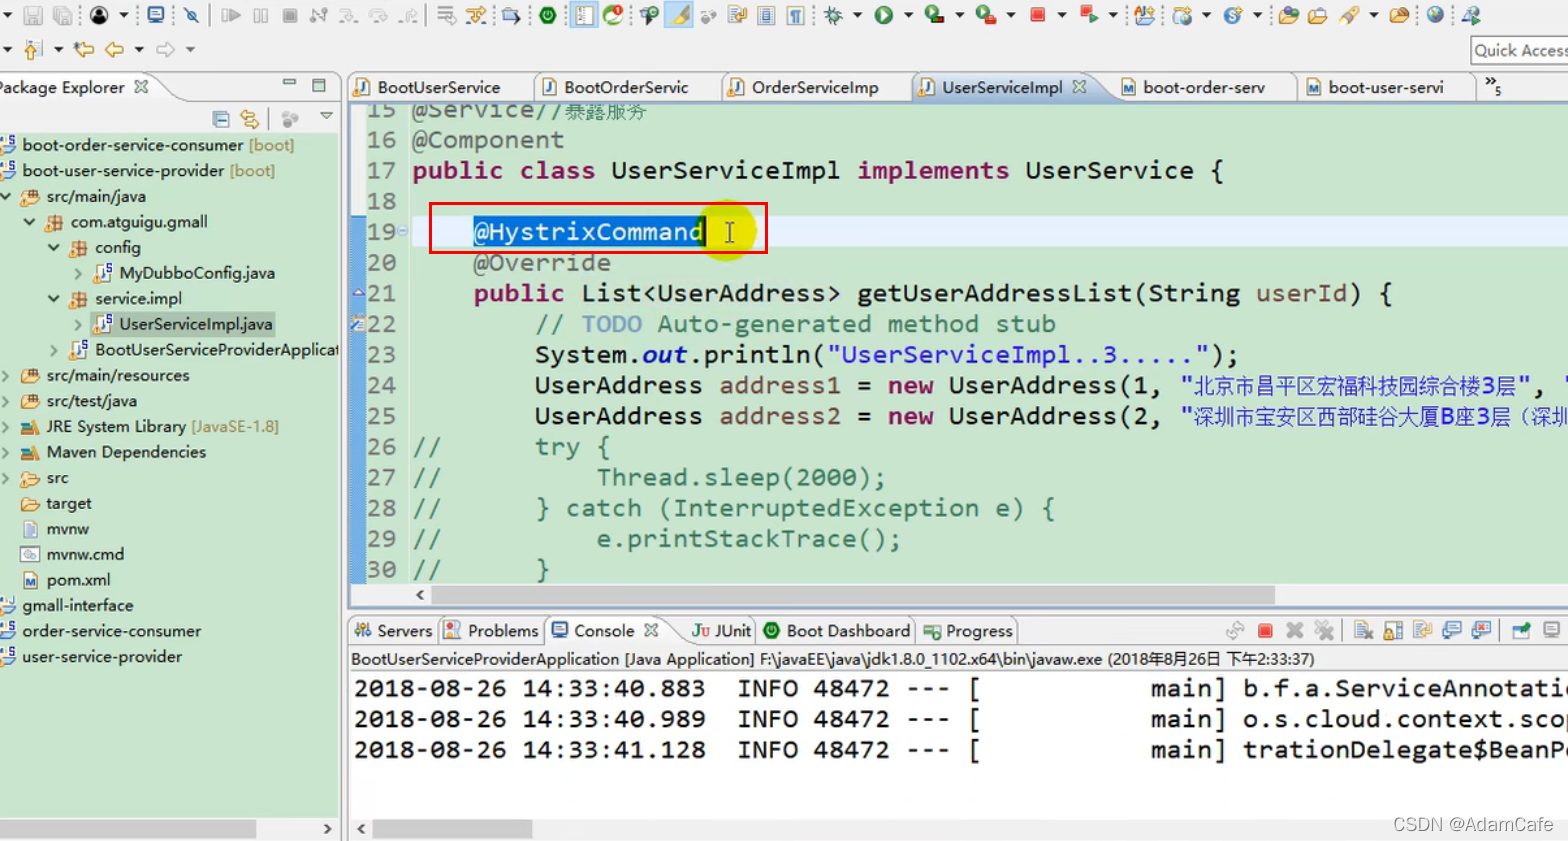Click the Spring Boot green power icon
This screenshot has width=1568, height=841.
[547, 15]
